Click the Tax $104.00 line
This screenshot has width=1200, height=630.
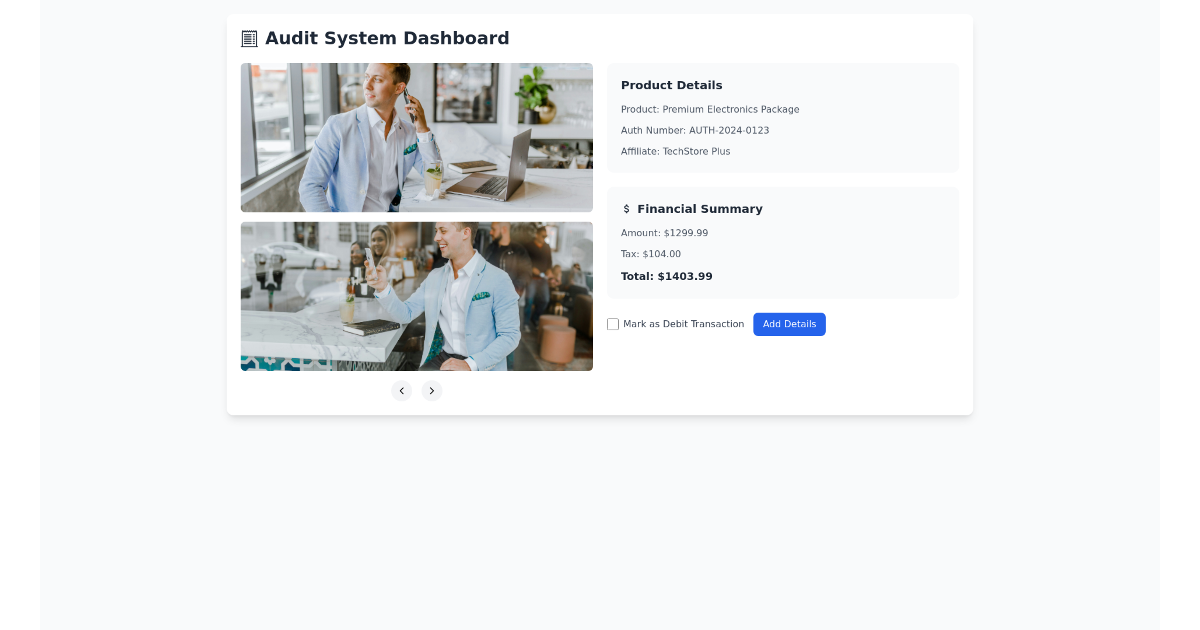[650, 254]
